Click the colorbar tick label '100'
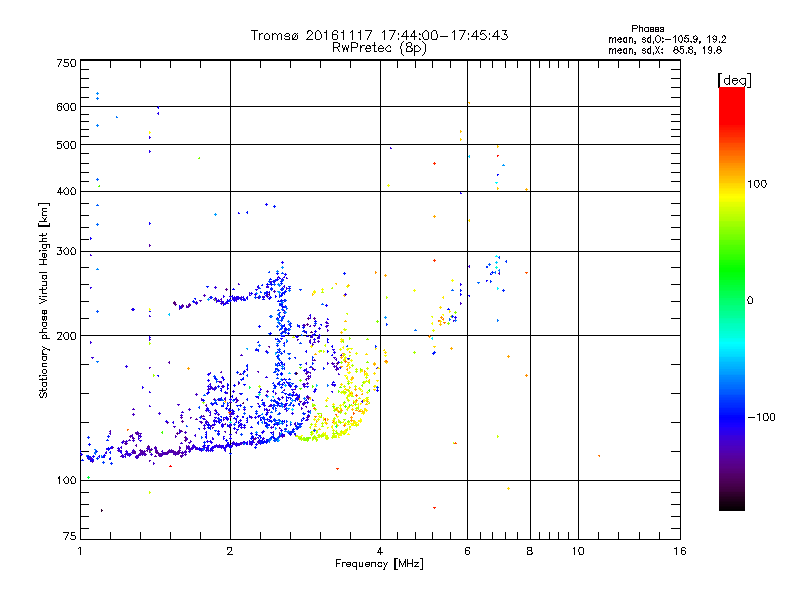Image resolution: width=800 pixels, height=600 pixels. pyautogui.click(x=757, y=184)
